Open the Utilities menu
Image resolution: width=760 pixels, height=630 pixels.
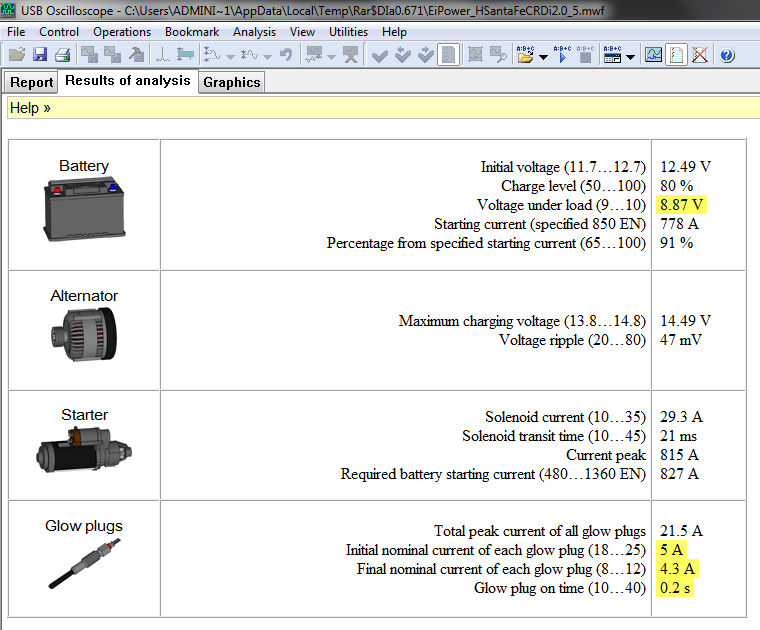click(x=348, y=32)
